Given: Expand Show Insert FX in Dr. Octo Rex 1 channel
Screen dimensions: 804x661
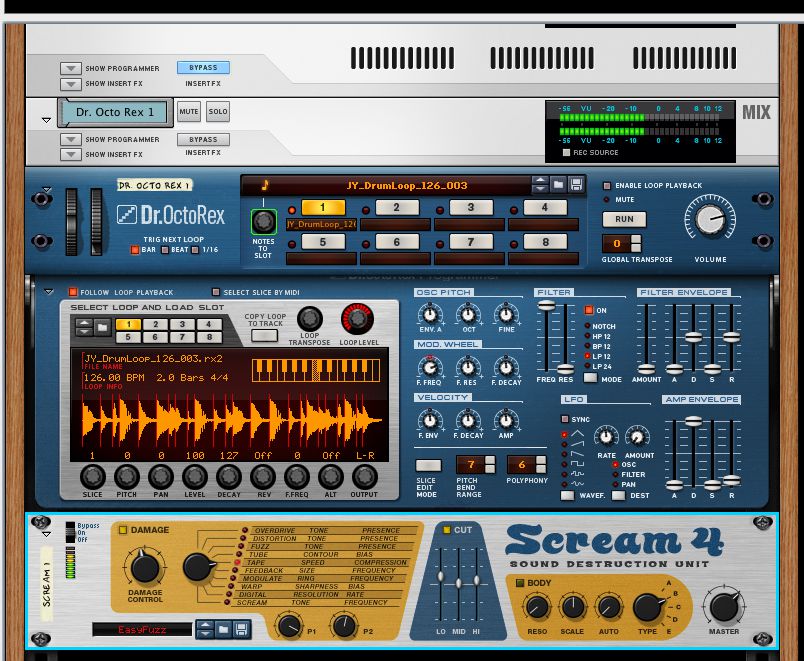Looking at the screenshot, I should 71,154.
